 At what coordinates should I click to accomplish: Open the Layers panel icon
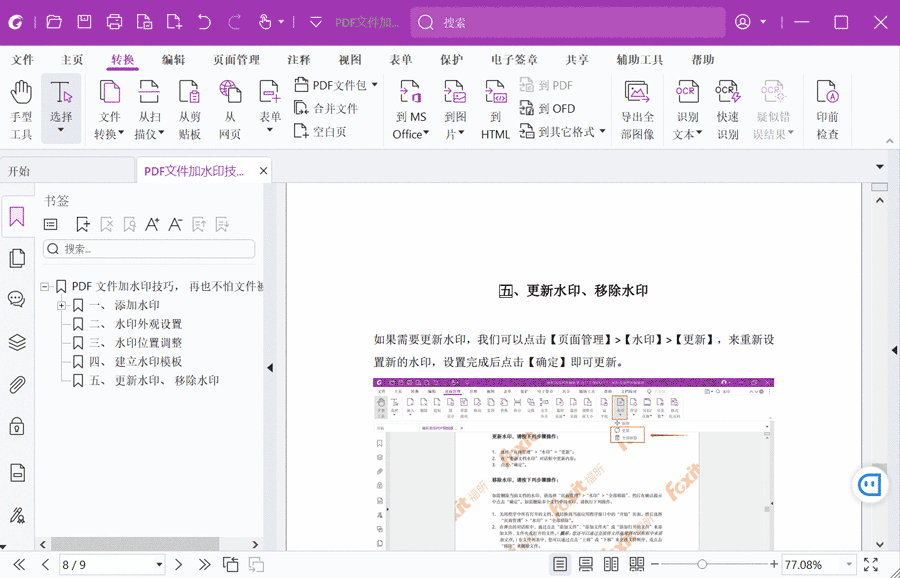coord(17,343)
